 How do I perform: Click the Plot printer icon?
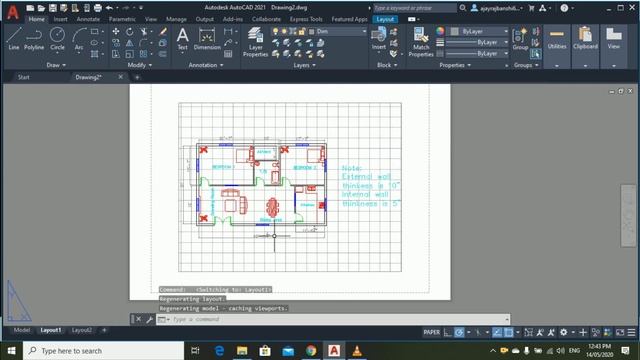point(98,8)
